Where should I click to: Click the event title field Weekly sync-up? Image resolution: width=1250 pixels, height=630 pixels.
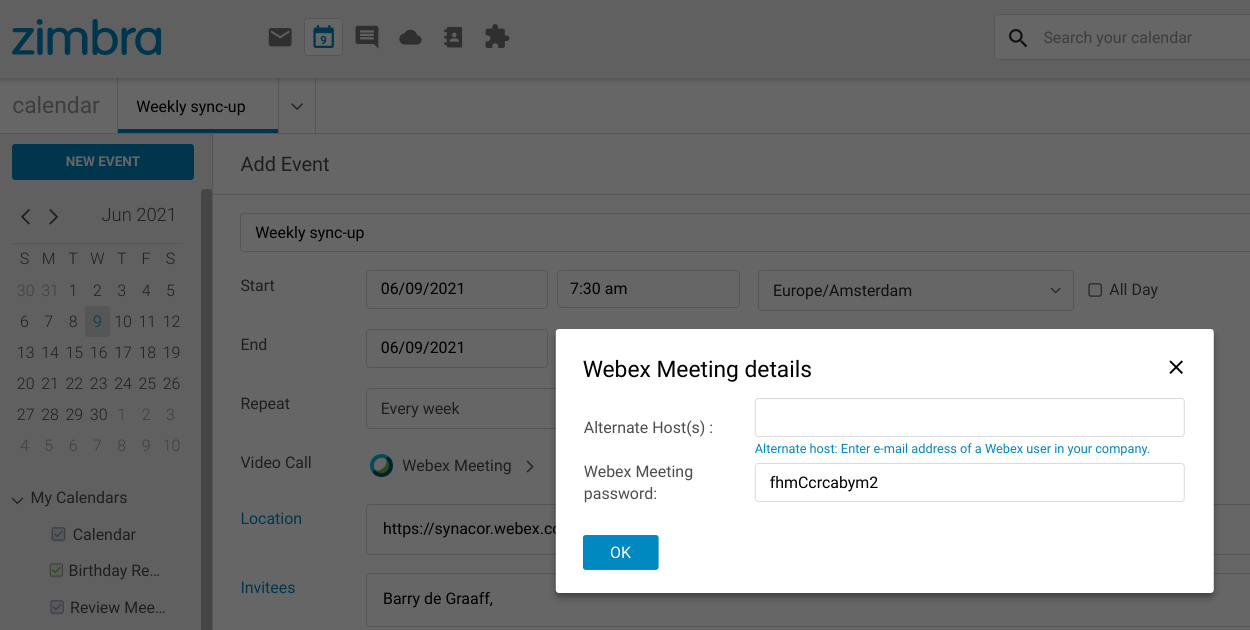[x=745, y=232]
